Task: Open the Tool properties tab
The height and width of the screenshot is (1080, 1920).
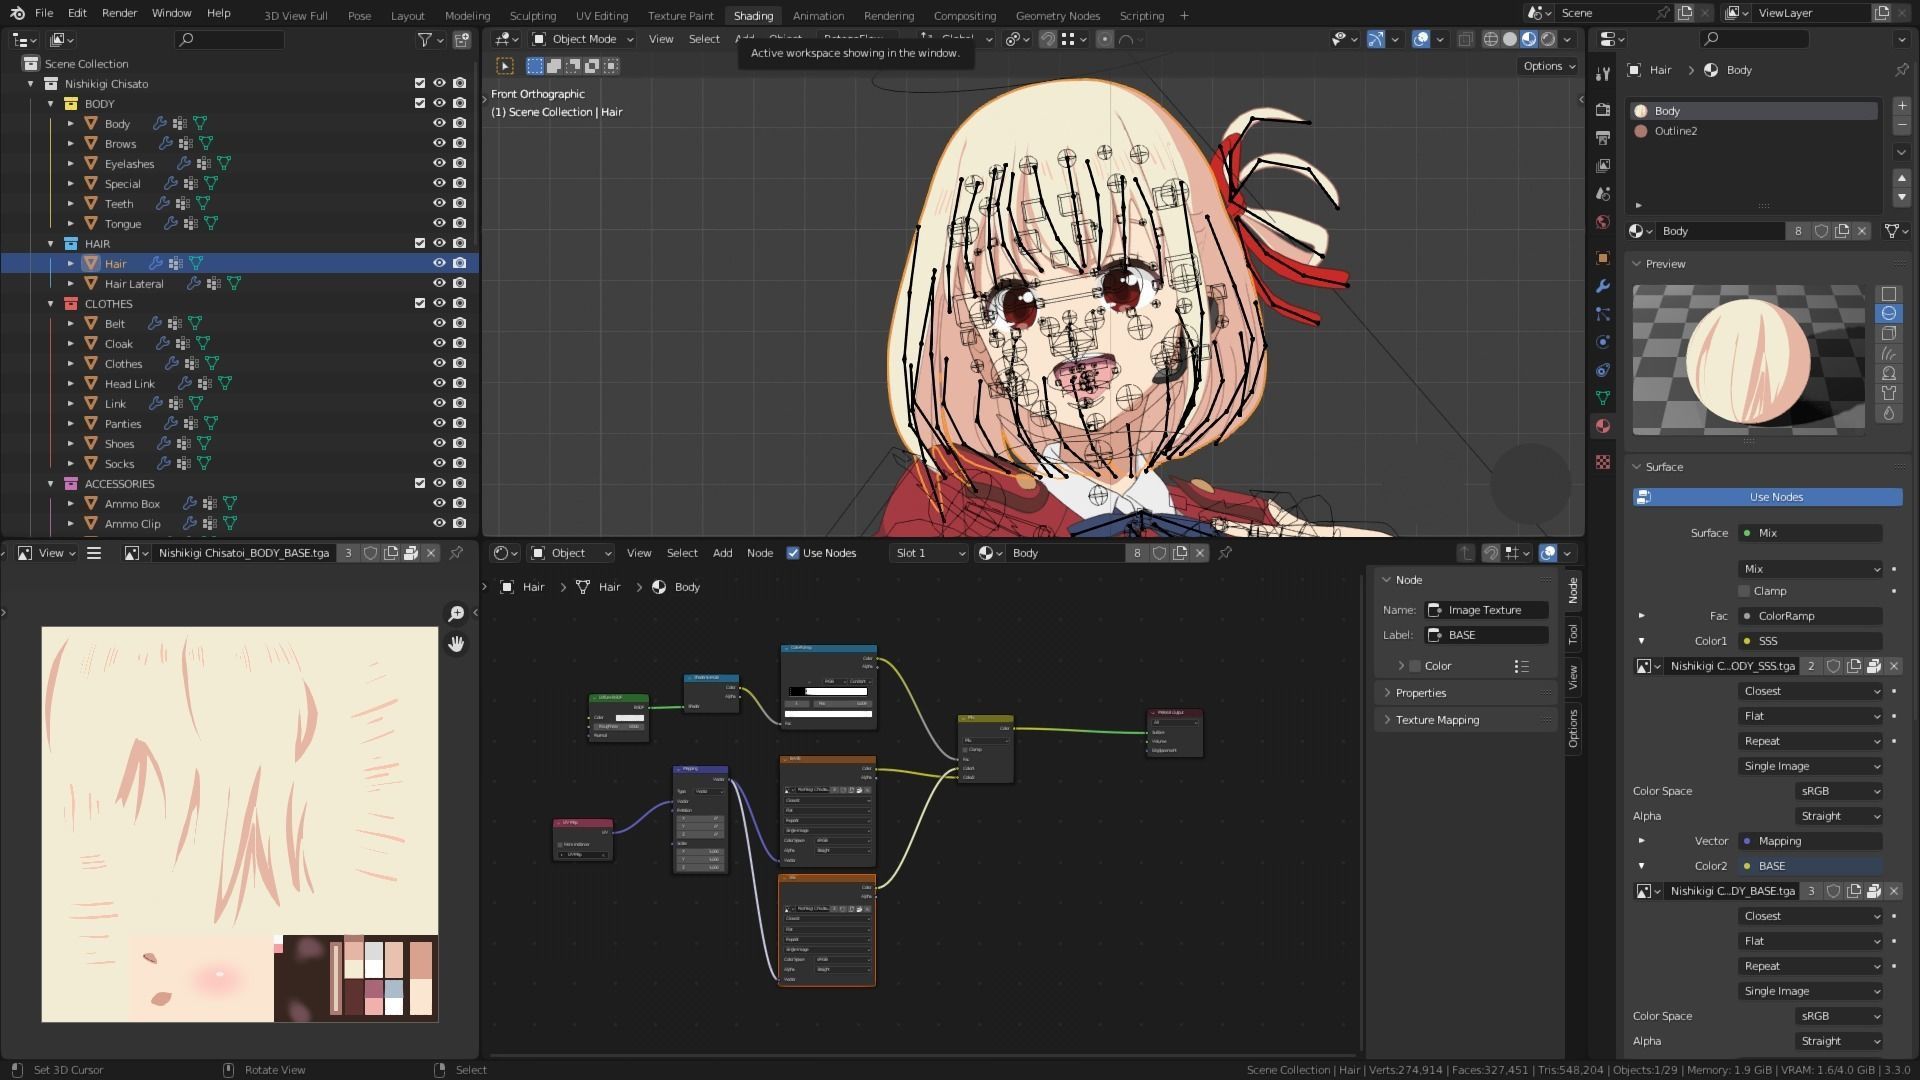Action: point(1603,73)
